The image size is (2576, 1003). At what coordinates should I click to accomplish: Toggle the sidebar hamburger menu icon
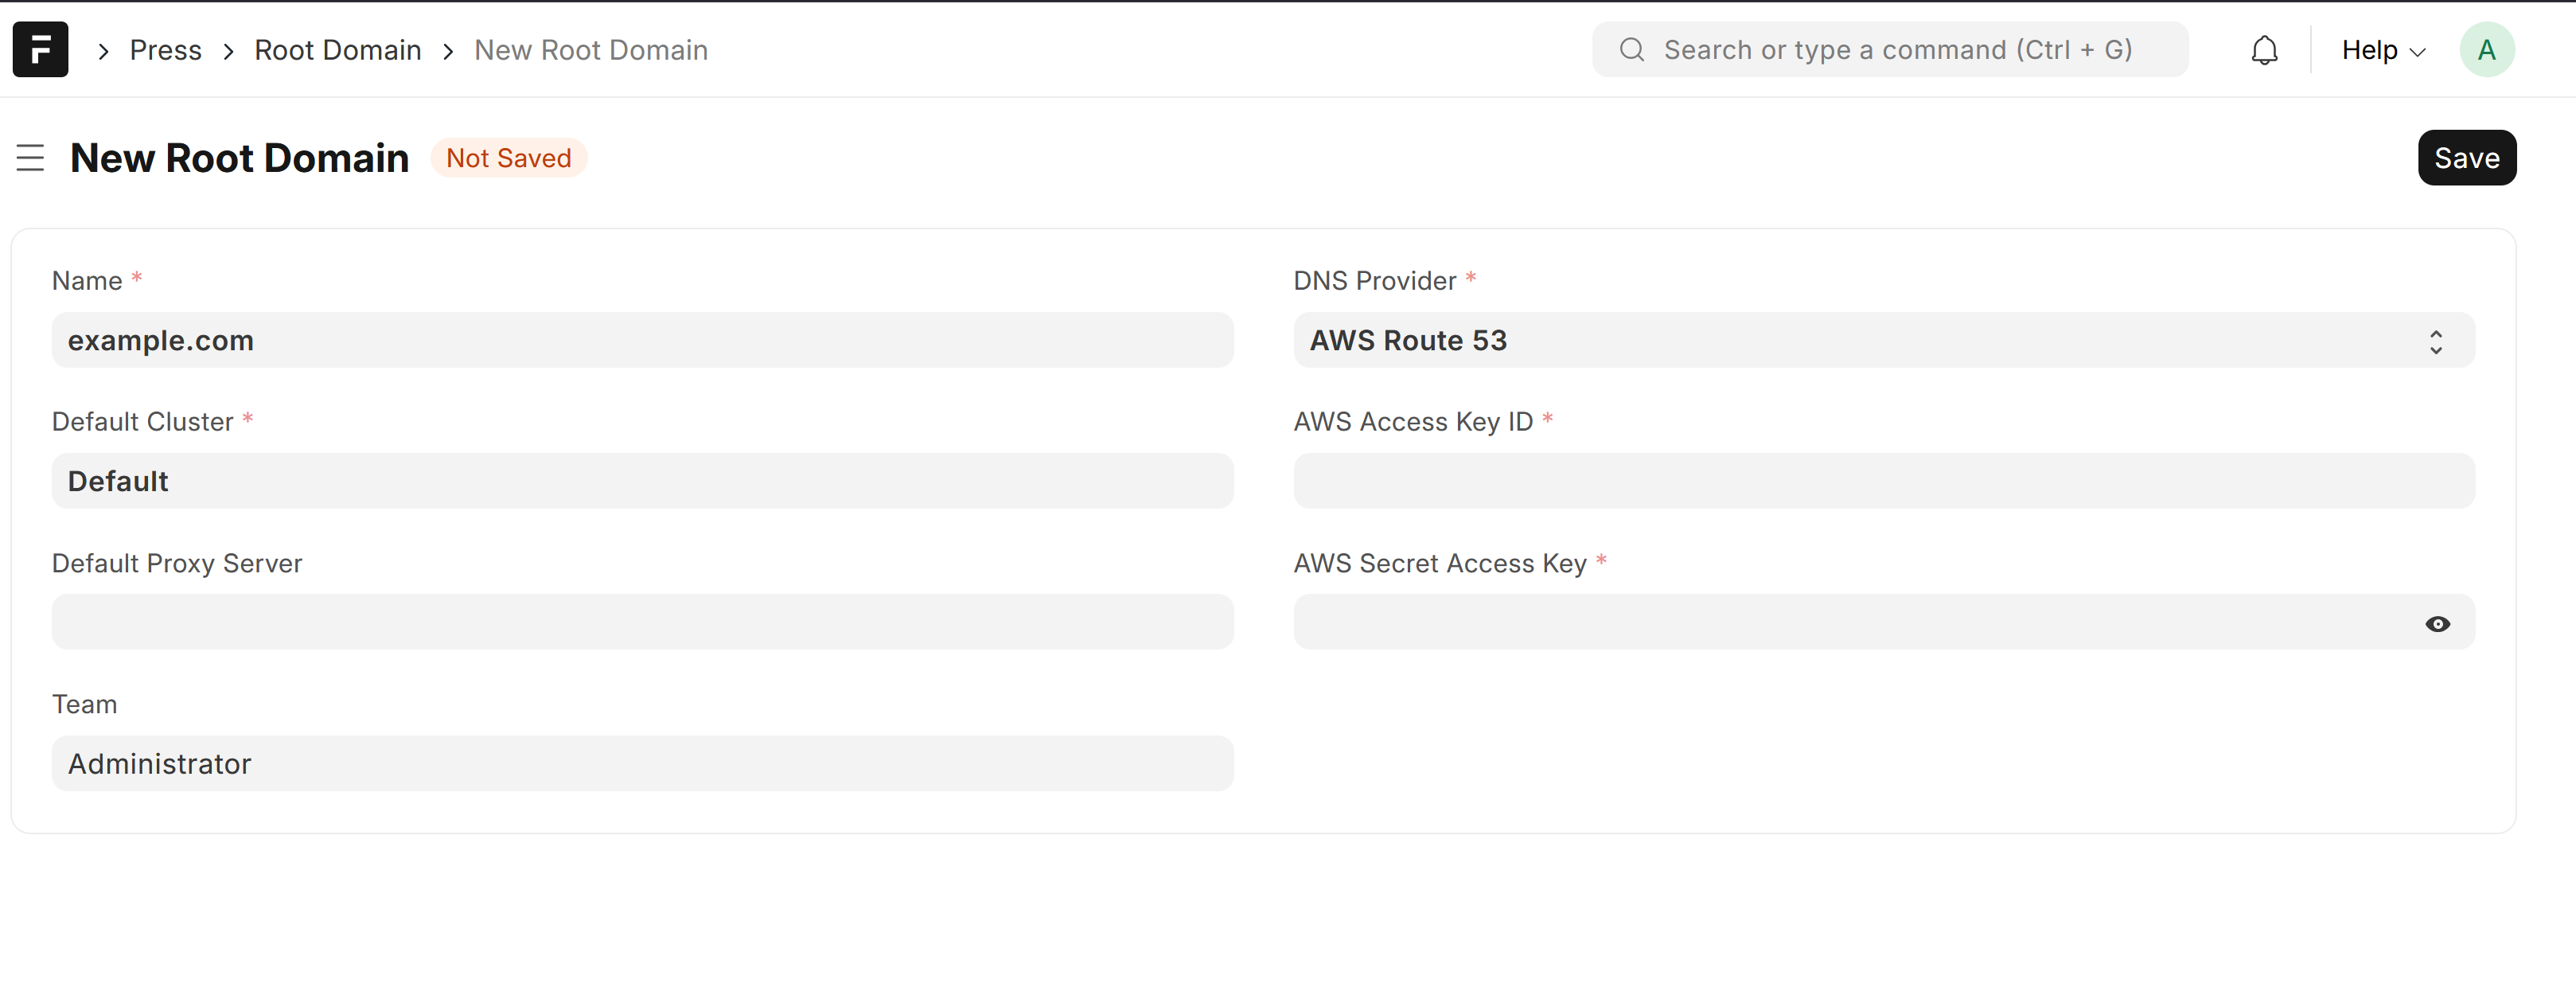pos(31,158)
